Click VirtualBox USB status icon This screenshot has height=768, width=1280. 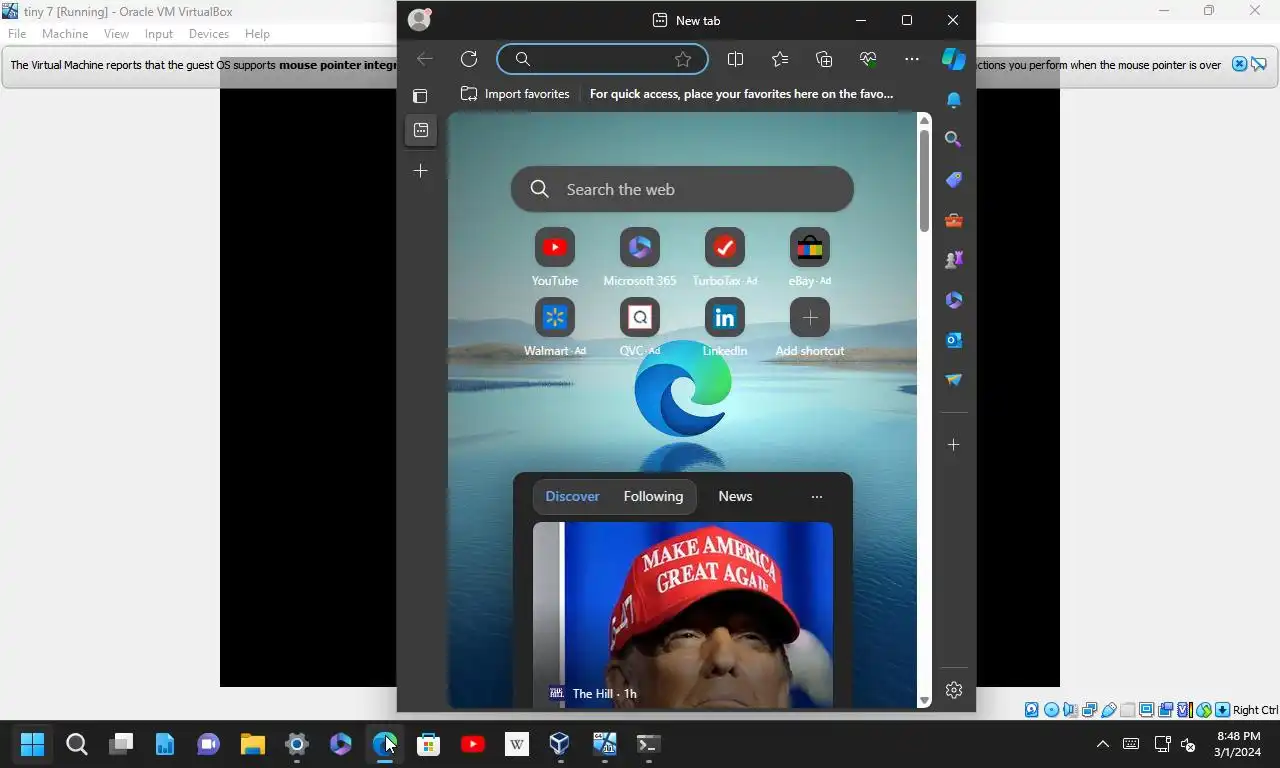pos(1109,710)
